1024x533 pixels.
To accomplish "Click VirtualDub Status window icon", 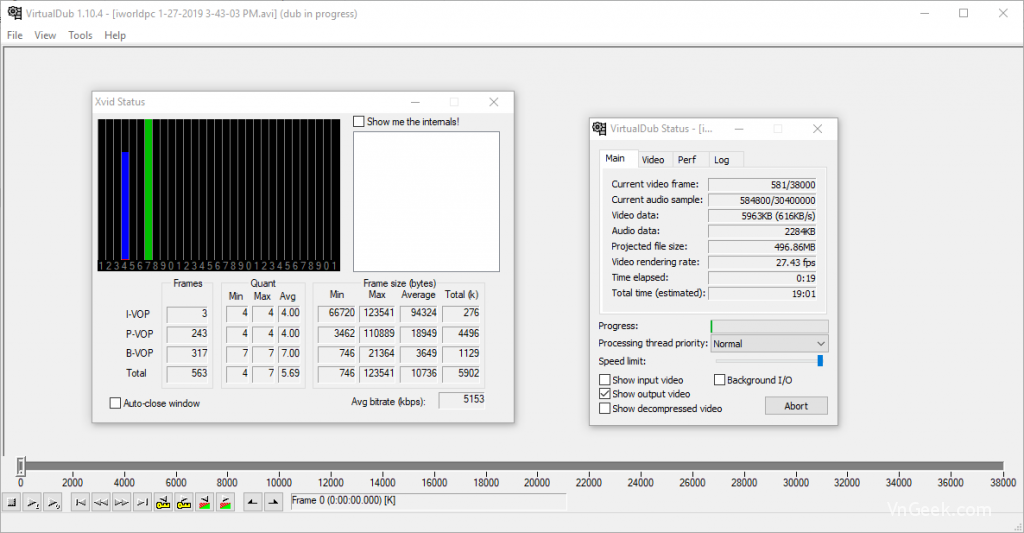I will coord(599,128).
